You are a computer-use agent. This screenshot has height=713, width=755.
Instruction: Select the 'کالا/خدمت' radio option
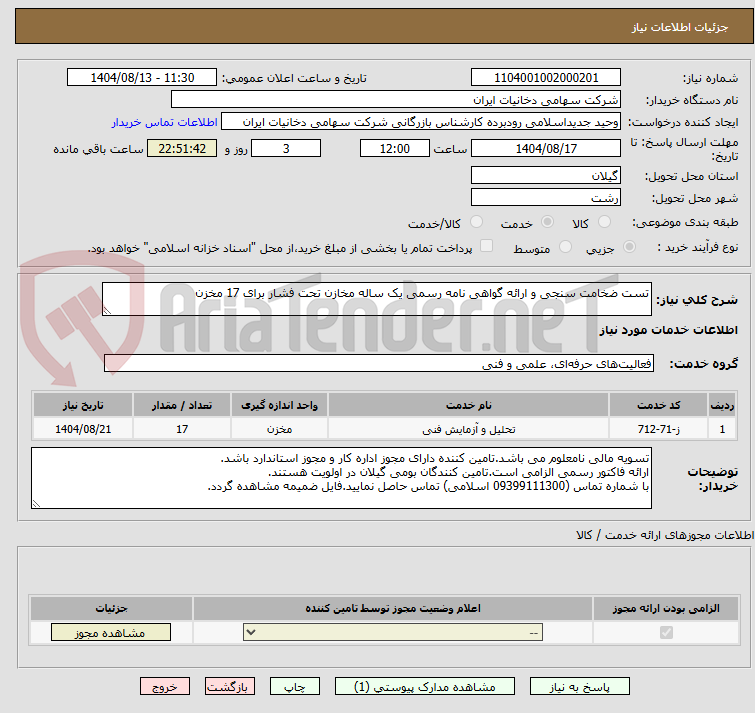pos(476,222)
